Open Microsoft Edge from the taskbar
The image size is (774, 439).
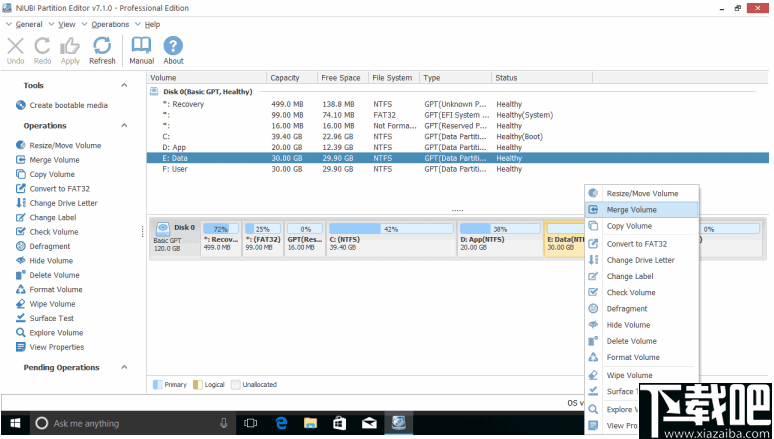click(x=281, y=423)
